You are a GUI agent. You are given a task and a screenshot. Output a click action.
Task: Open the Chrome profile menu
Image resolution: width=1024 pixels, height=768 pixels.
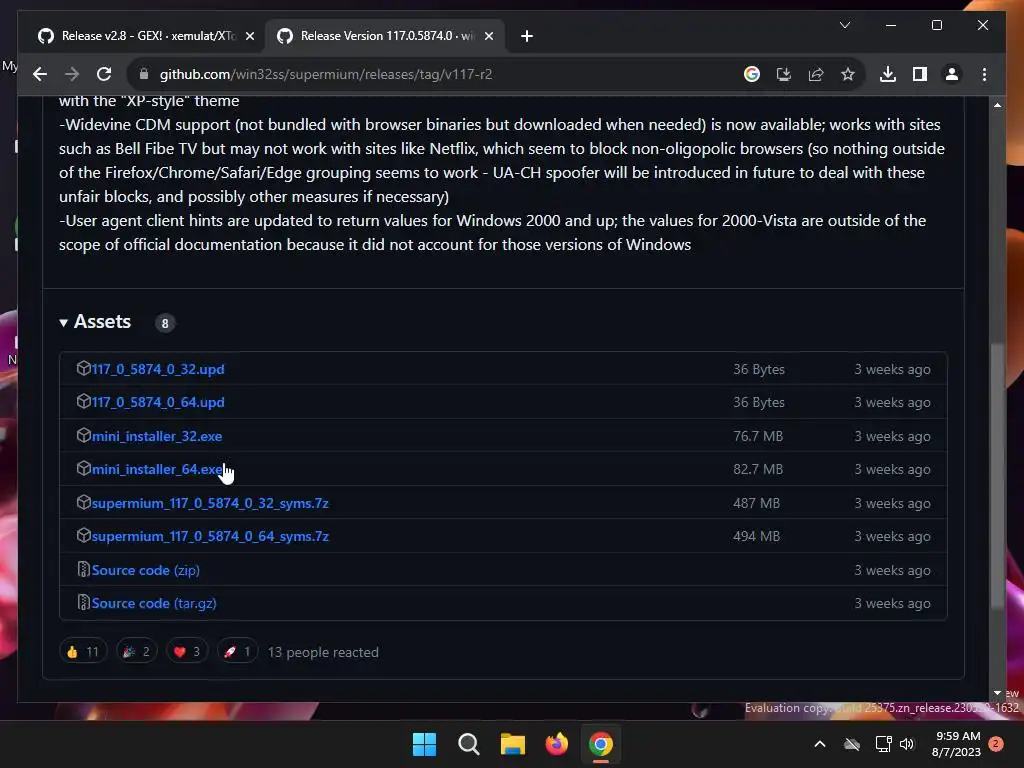pos(952,74)
